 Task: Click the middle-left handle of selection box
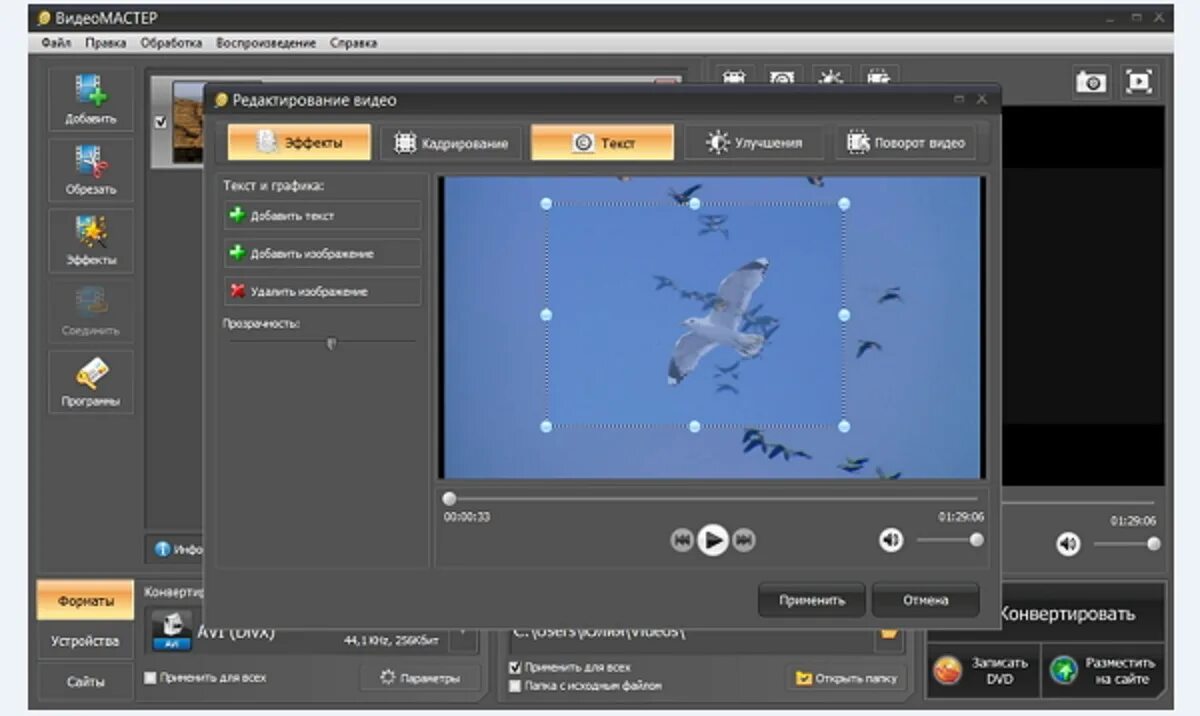pos(546,315)
